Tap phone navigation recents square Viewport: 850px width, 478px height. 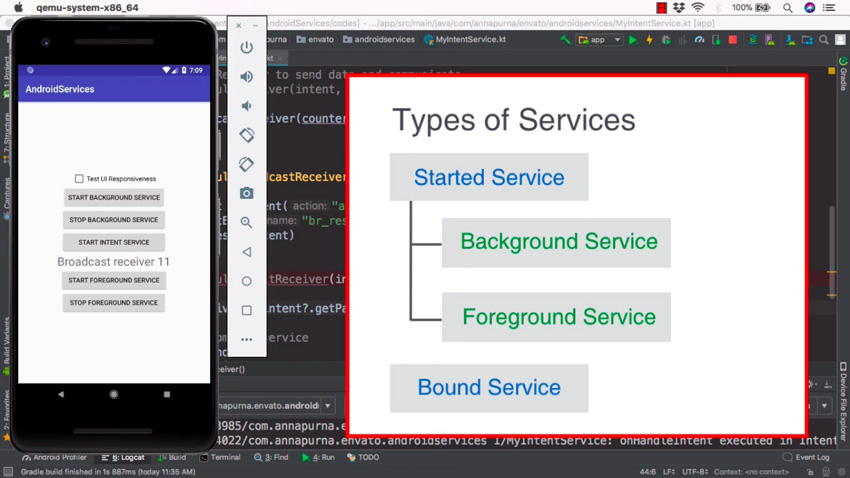coord(167,395)
